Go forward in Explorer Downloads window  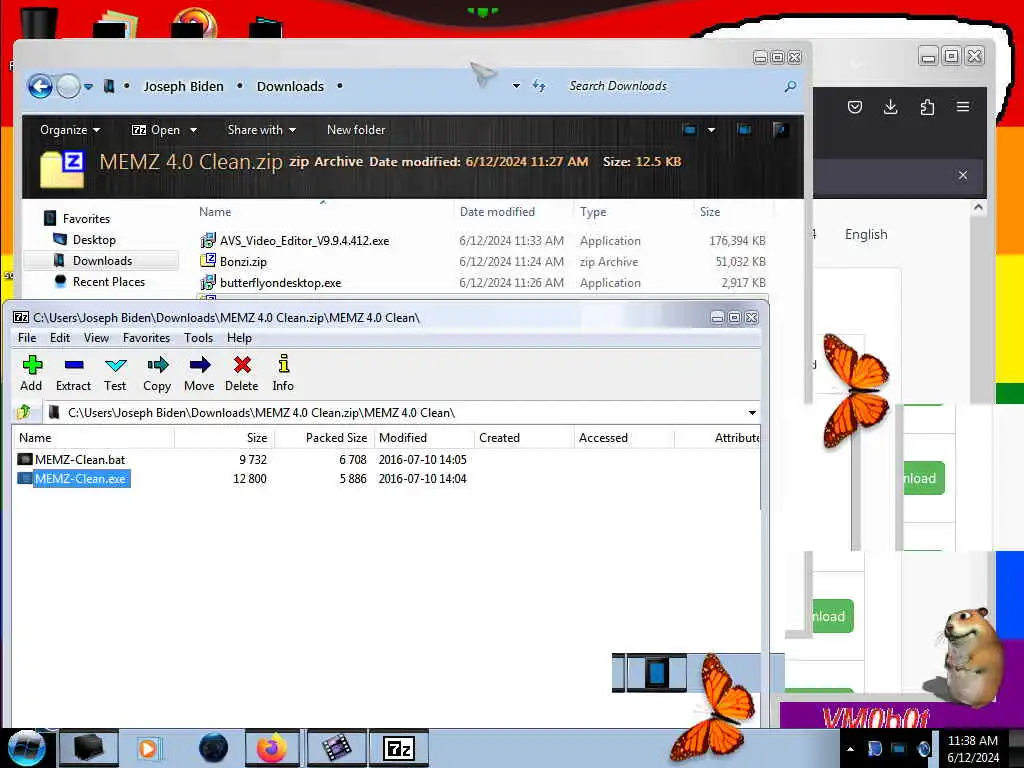click(x=69, y=86)
